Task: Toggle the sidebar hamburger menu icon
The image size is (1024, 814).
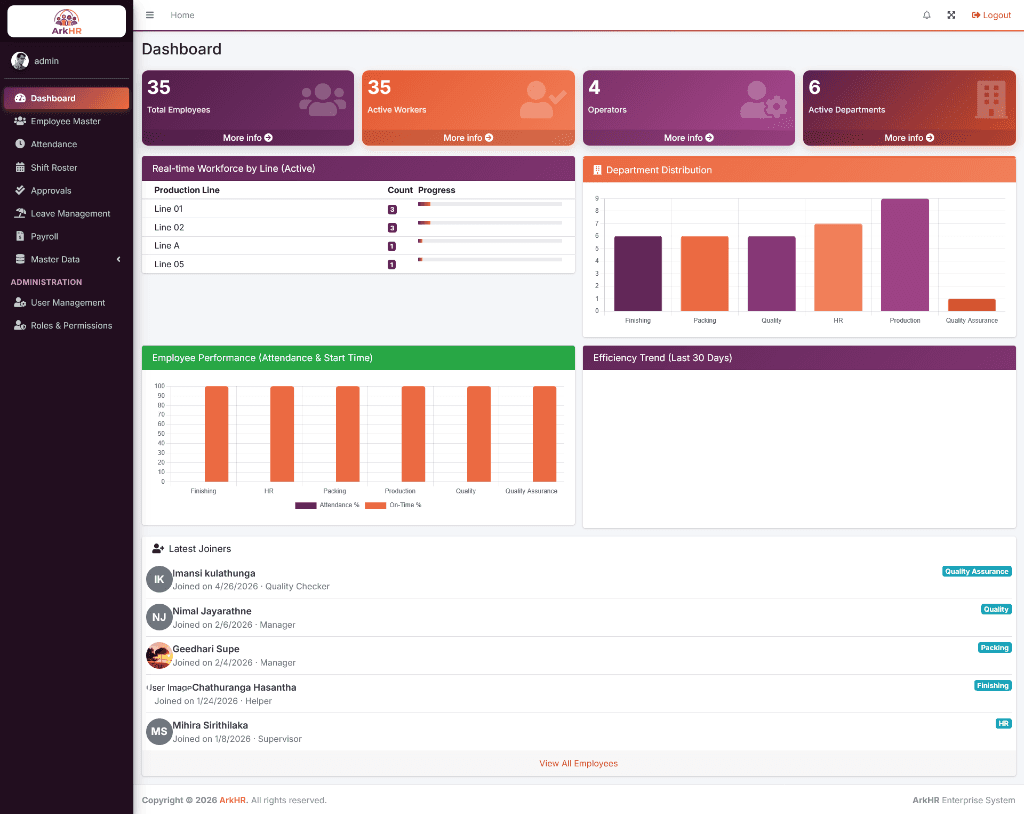Action: (150, 15)
